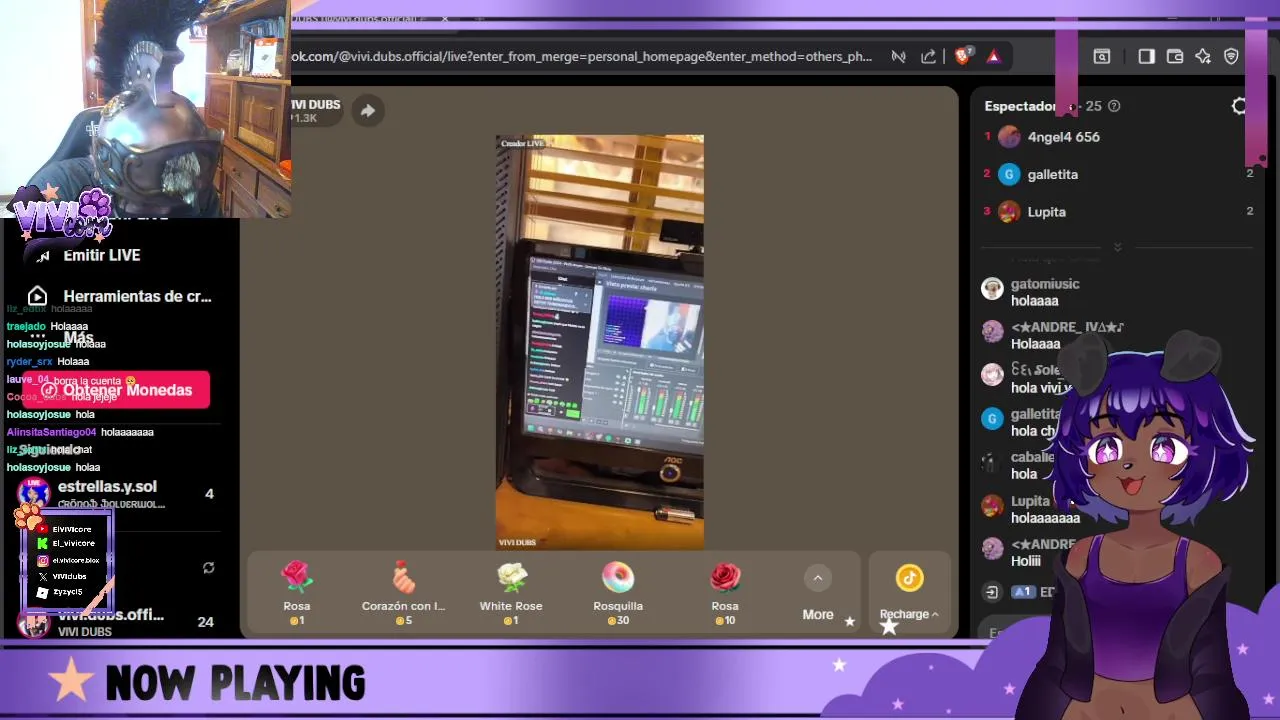The width and height of the screenshot is (1280, 720).
Task: Open the vivi.dubs.offi... channel row
Action: [118, 622]
